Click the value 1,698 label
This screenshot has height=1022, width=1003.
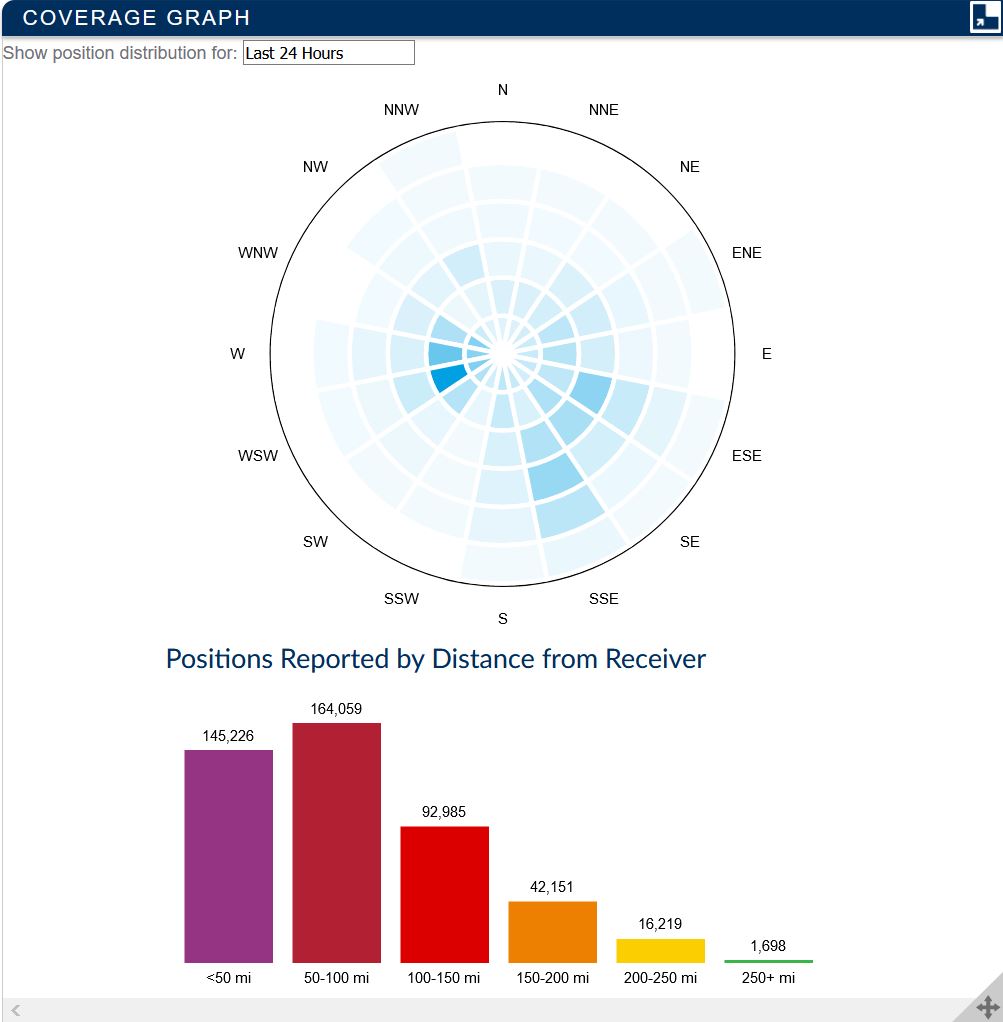click(x=768, y=946)
